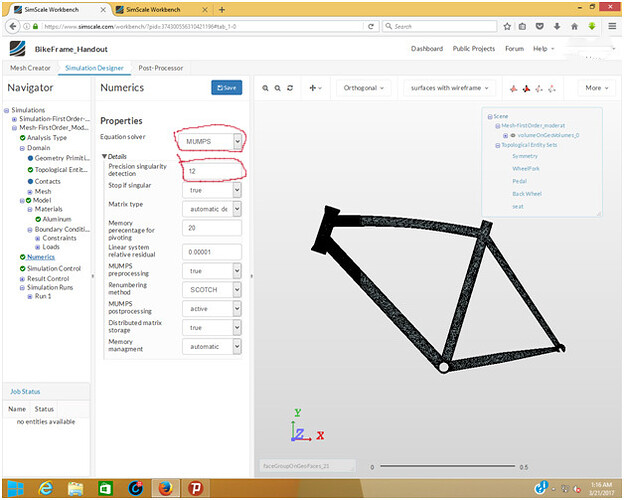Switch to the Mesh Creator tab

pyautogui.click(x=30, y=68)
